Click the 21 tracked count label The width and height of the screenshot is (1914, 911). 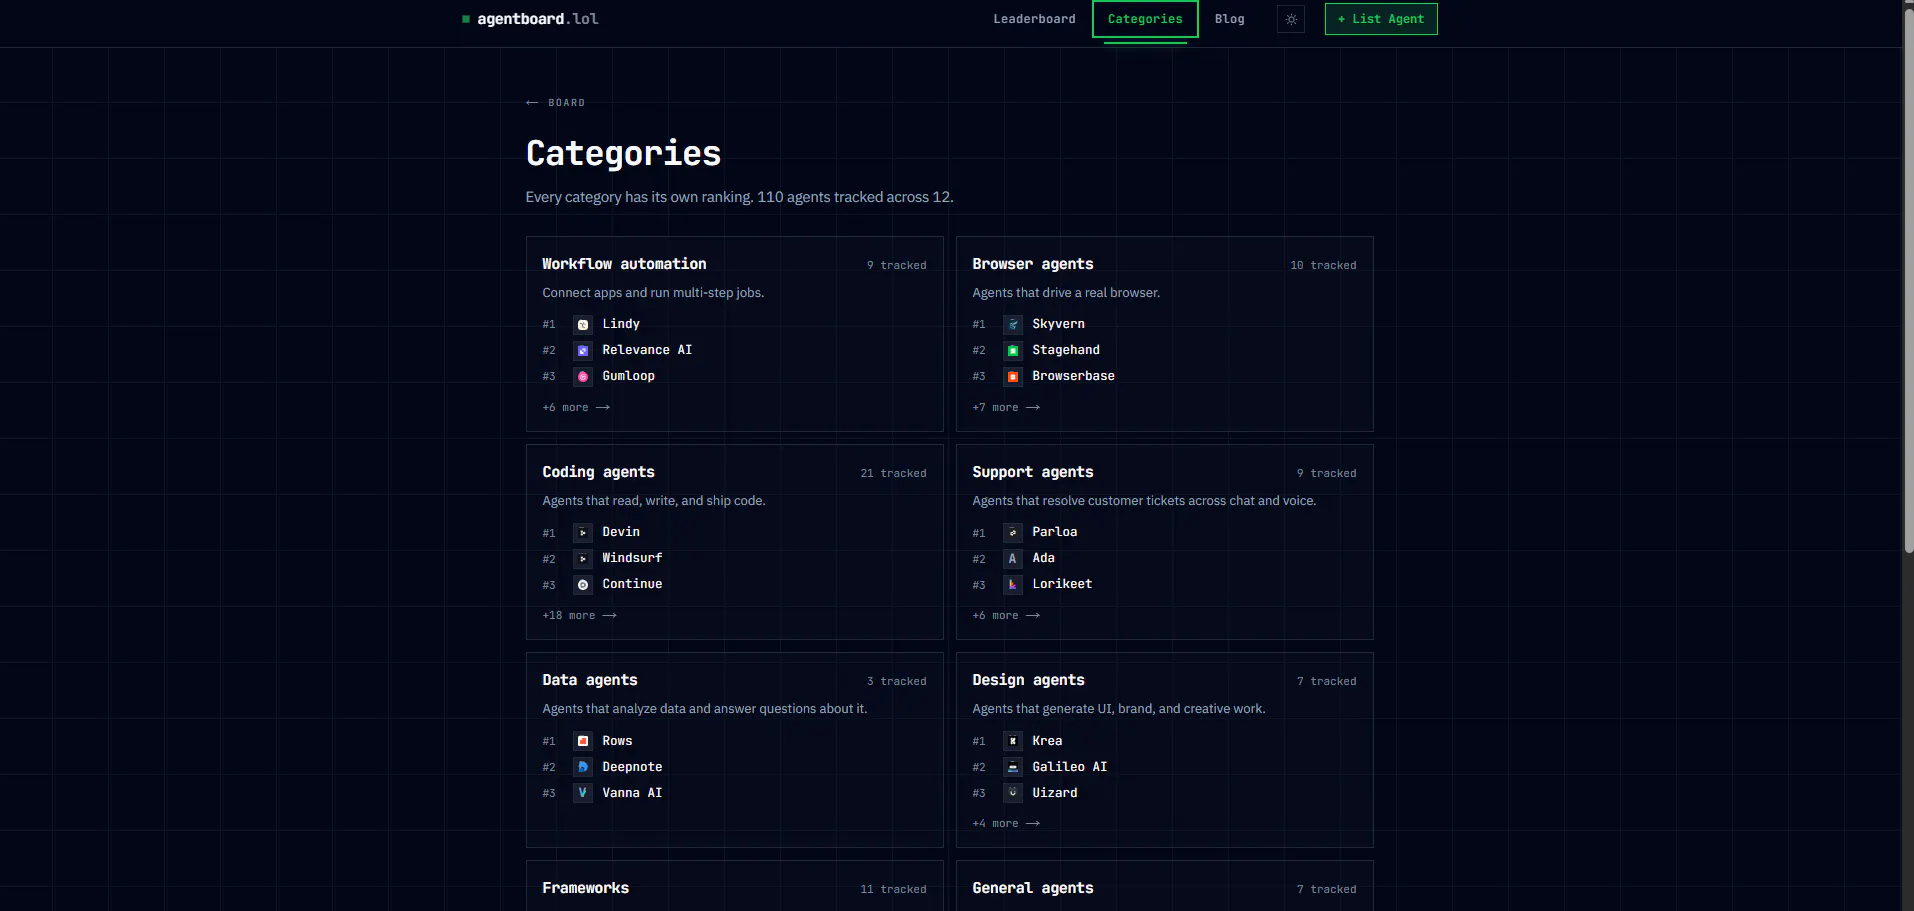(x=893, y=474)
